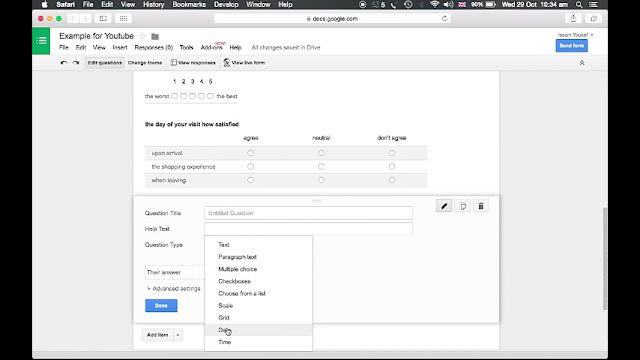Image resolution: width=640 pixels, height=360 pixels.
Task: Click the blue Send form button
Action: coord(571,46)
